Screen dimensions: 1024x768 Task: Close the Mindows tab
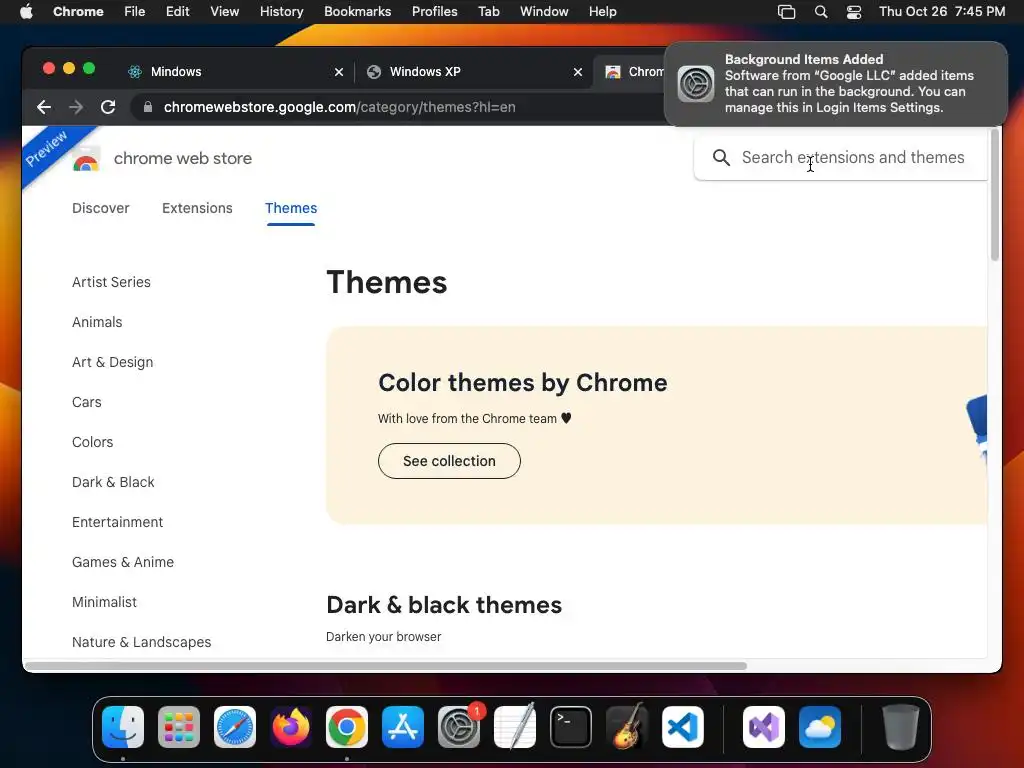pyautogui.click(x=339, y=72)
